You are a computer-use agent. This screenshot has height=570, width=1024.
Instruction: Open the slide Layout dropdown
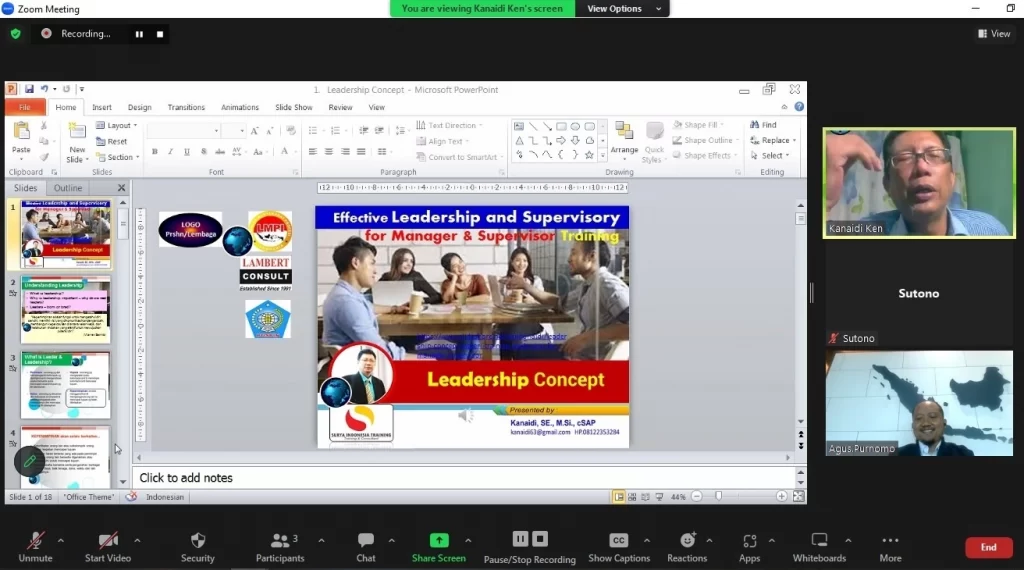coord(116,125)
